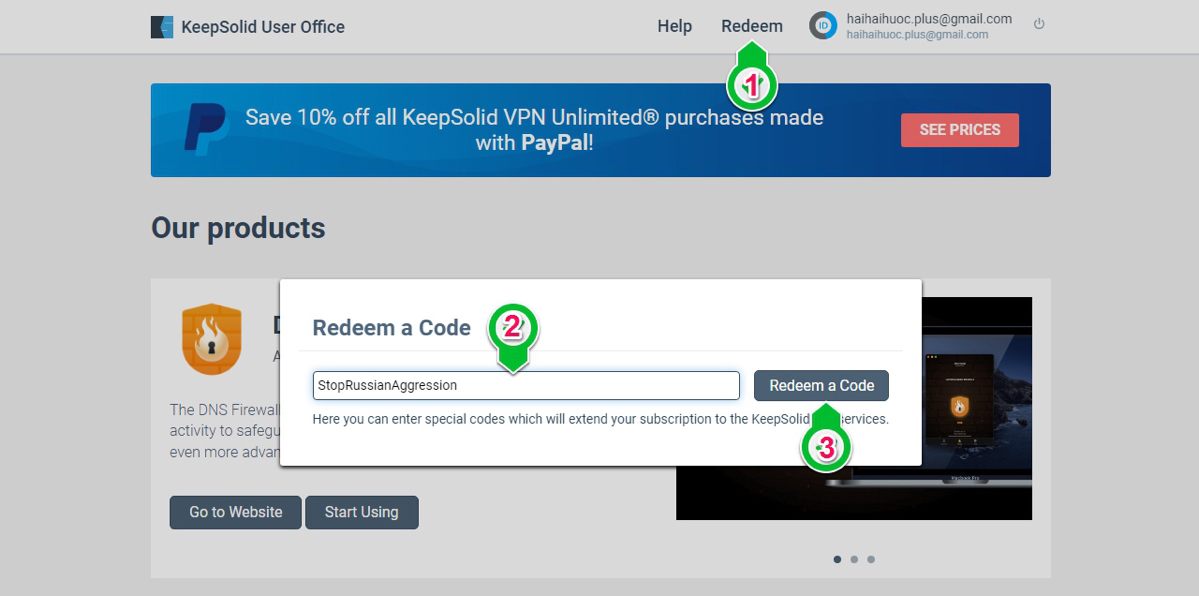Click the SEE PRICES button
The width and height of the screenshot is (1199, 596).
tap(960, 130)
